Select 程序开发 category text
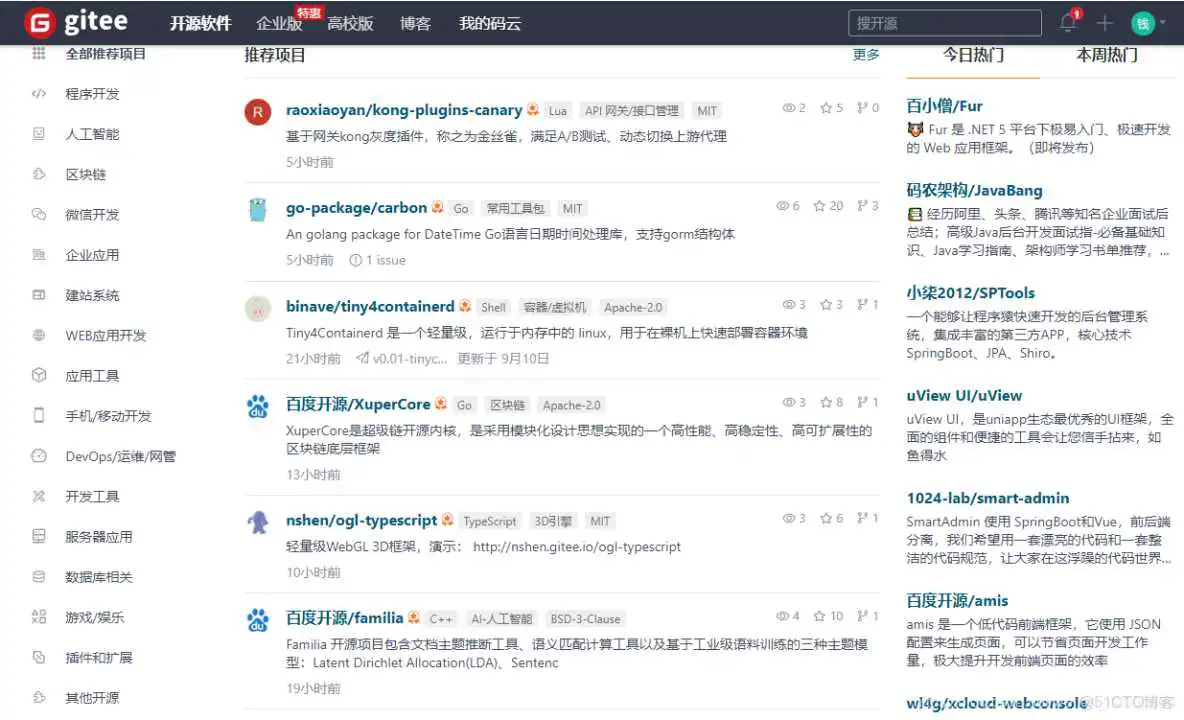The height and width of the screenshot is (720, 1184). click(x=92, y=94)
